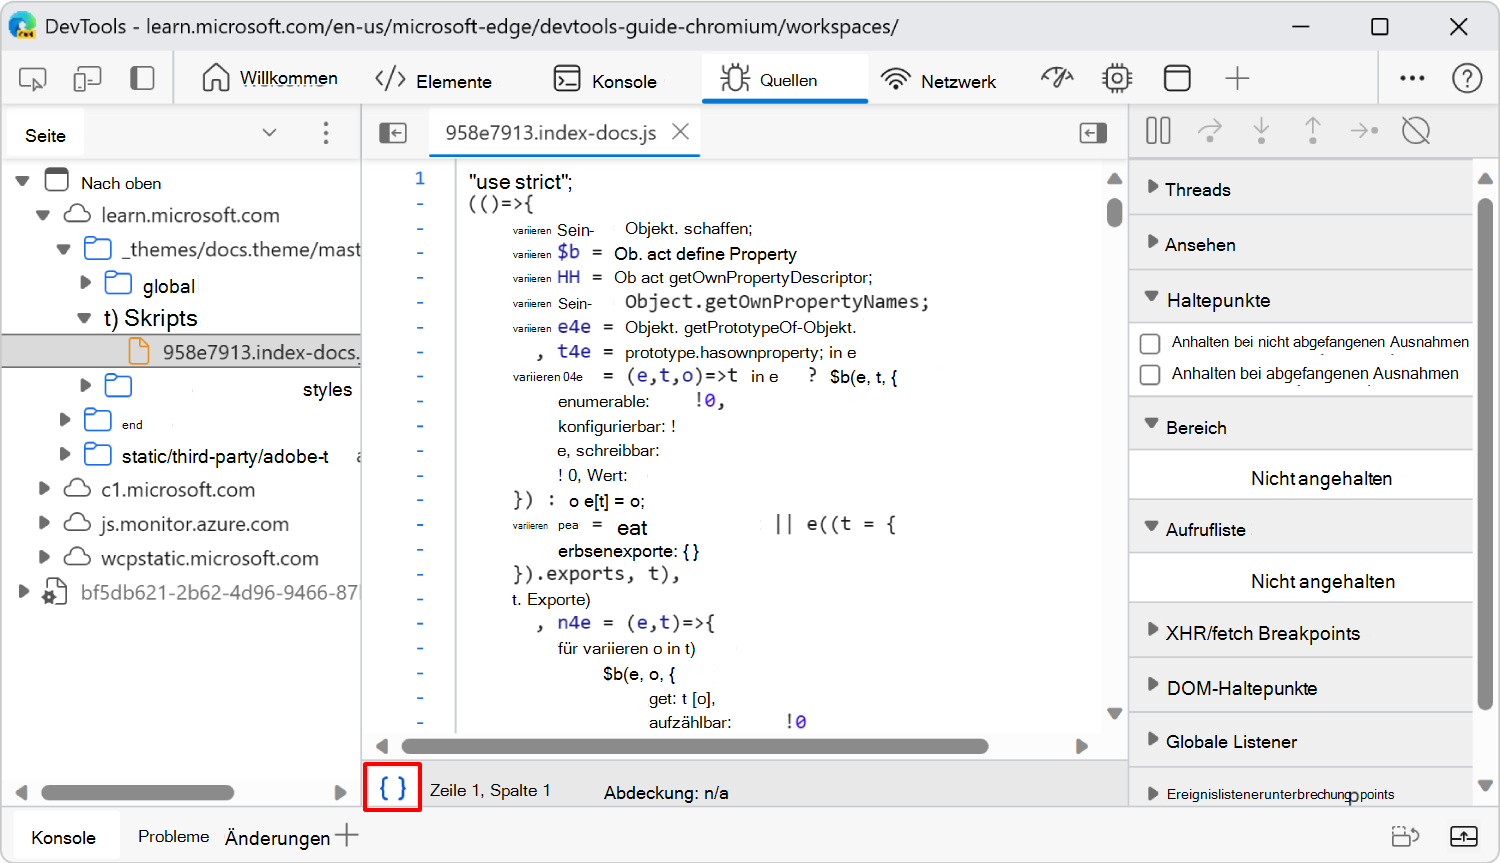Enable Anhalten bei nicht abgefangenen Ausnahmen
Viewport: 1500px width, 863px height.
pos(1150,343)
